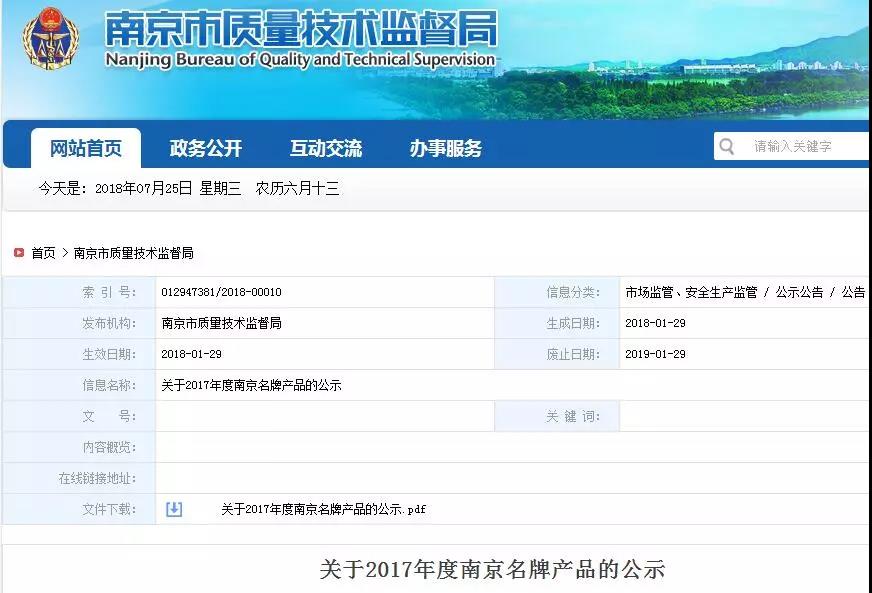This screenshot has height=593, width=872.
Task: Select the 生成日期 value 2018-01-29
Action: (655, 323)
